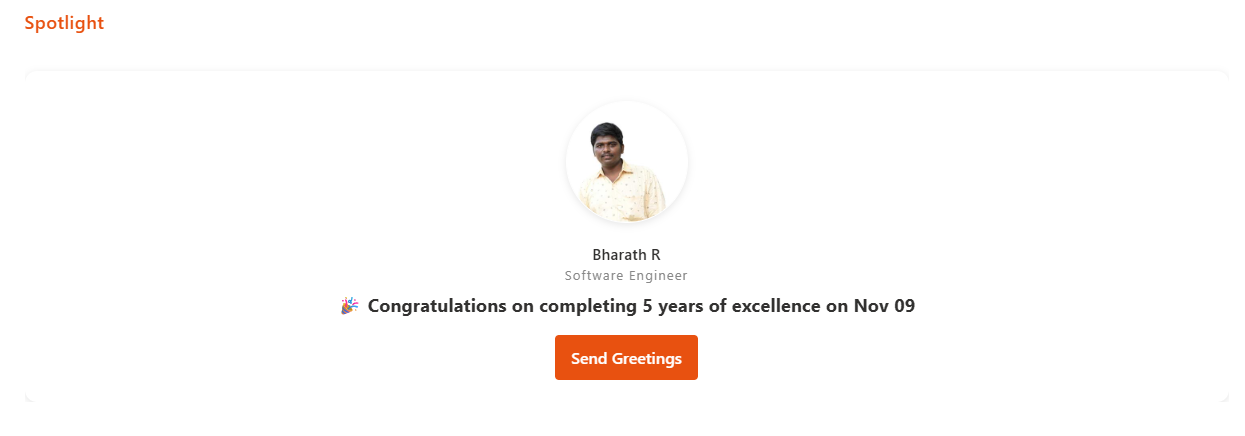
Task: Click the Nov 09 date text
Action: point(884,306)
